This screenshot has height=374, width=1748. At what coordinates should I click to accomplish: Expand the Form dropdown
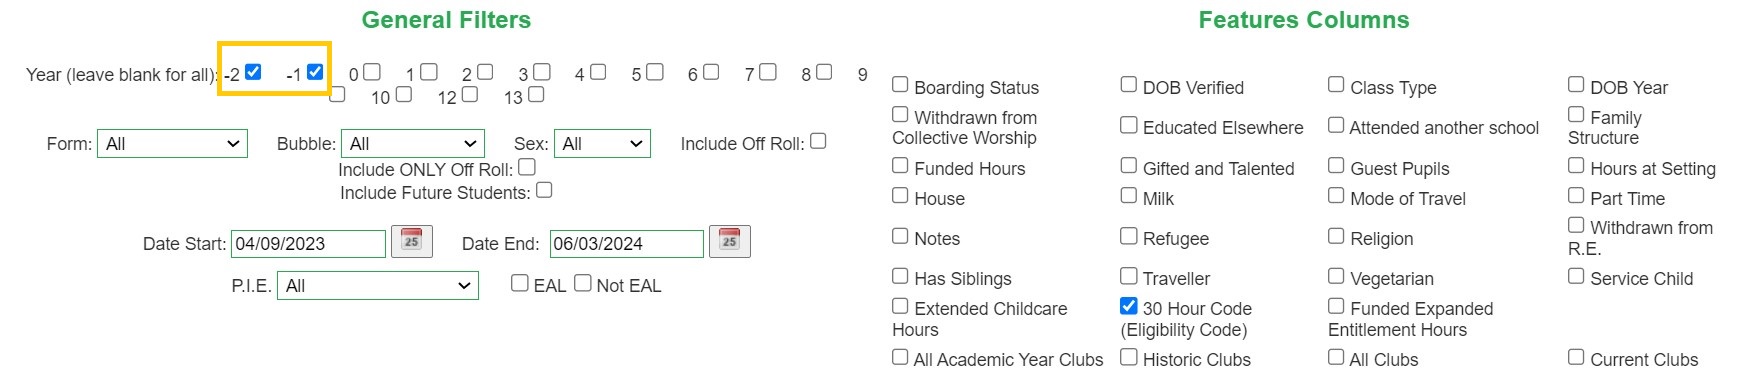[x=172, y=144]
